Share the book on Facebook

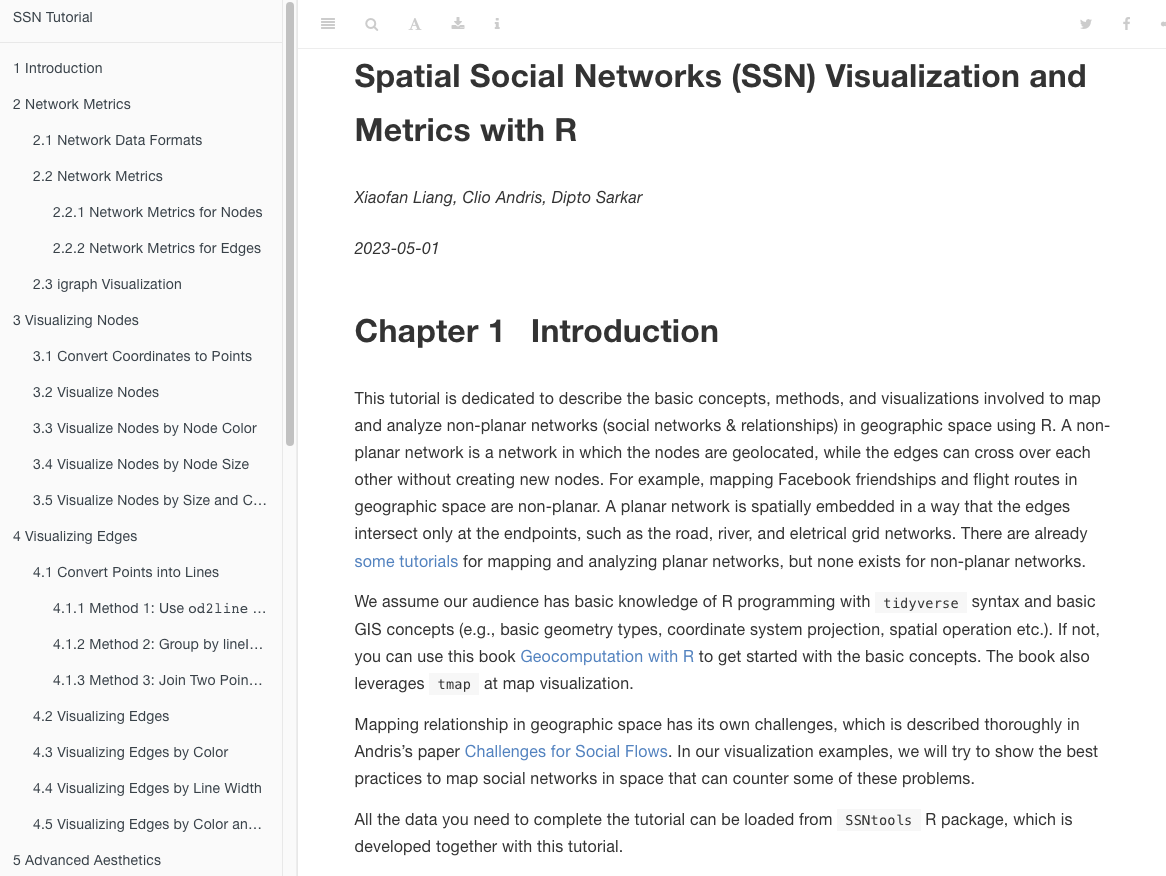(x=1126, y=23)
